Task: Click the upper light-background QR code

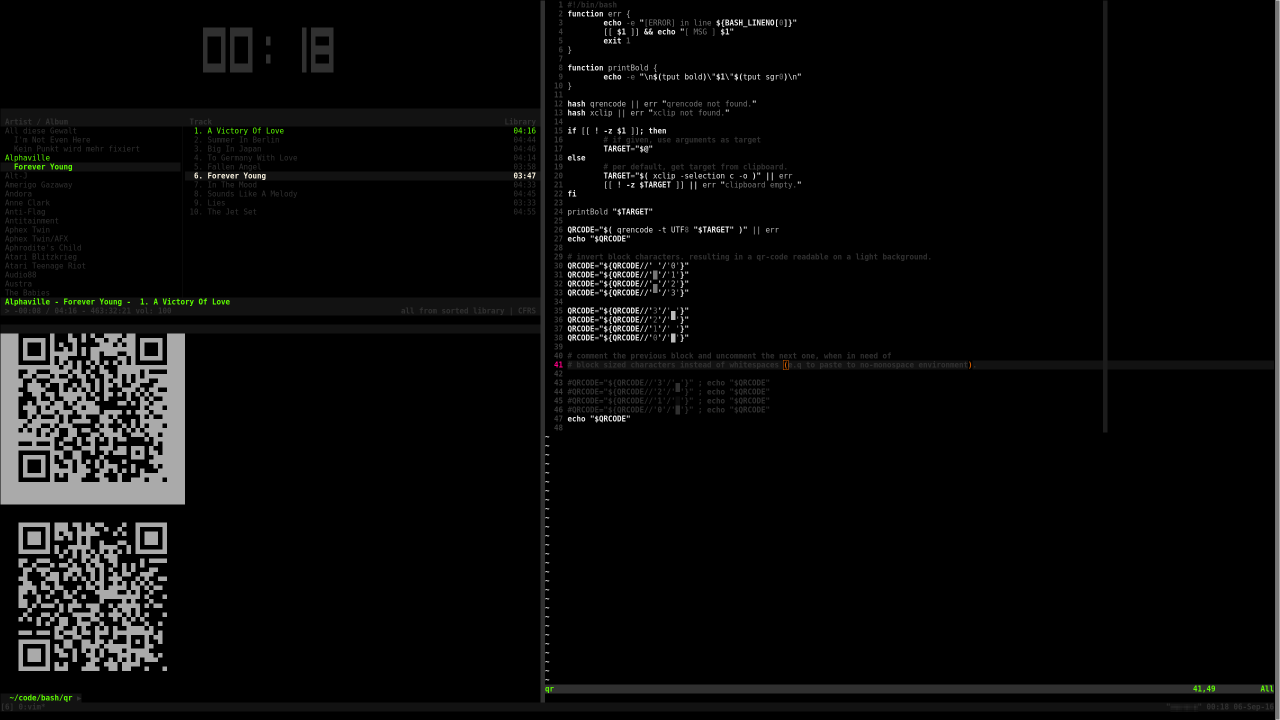Action: 93,419
